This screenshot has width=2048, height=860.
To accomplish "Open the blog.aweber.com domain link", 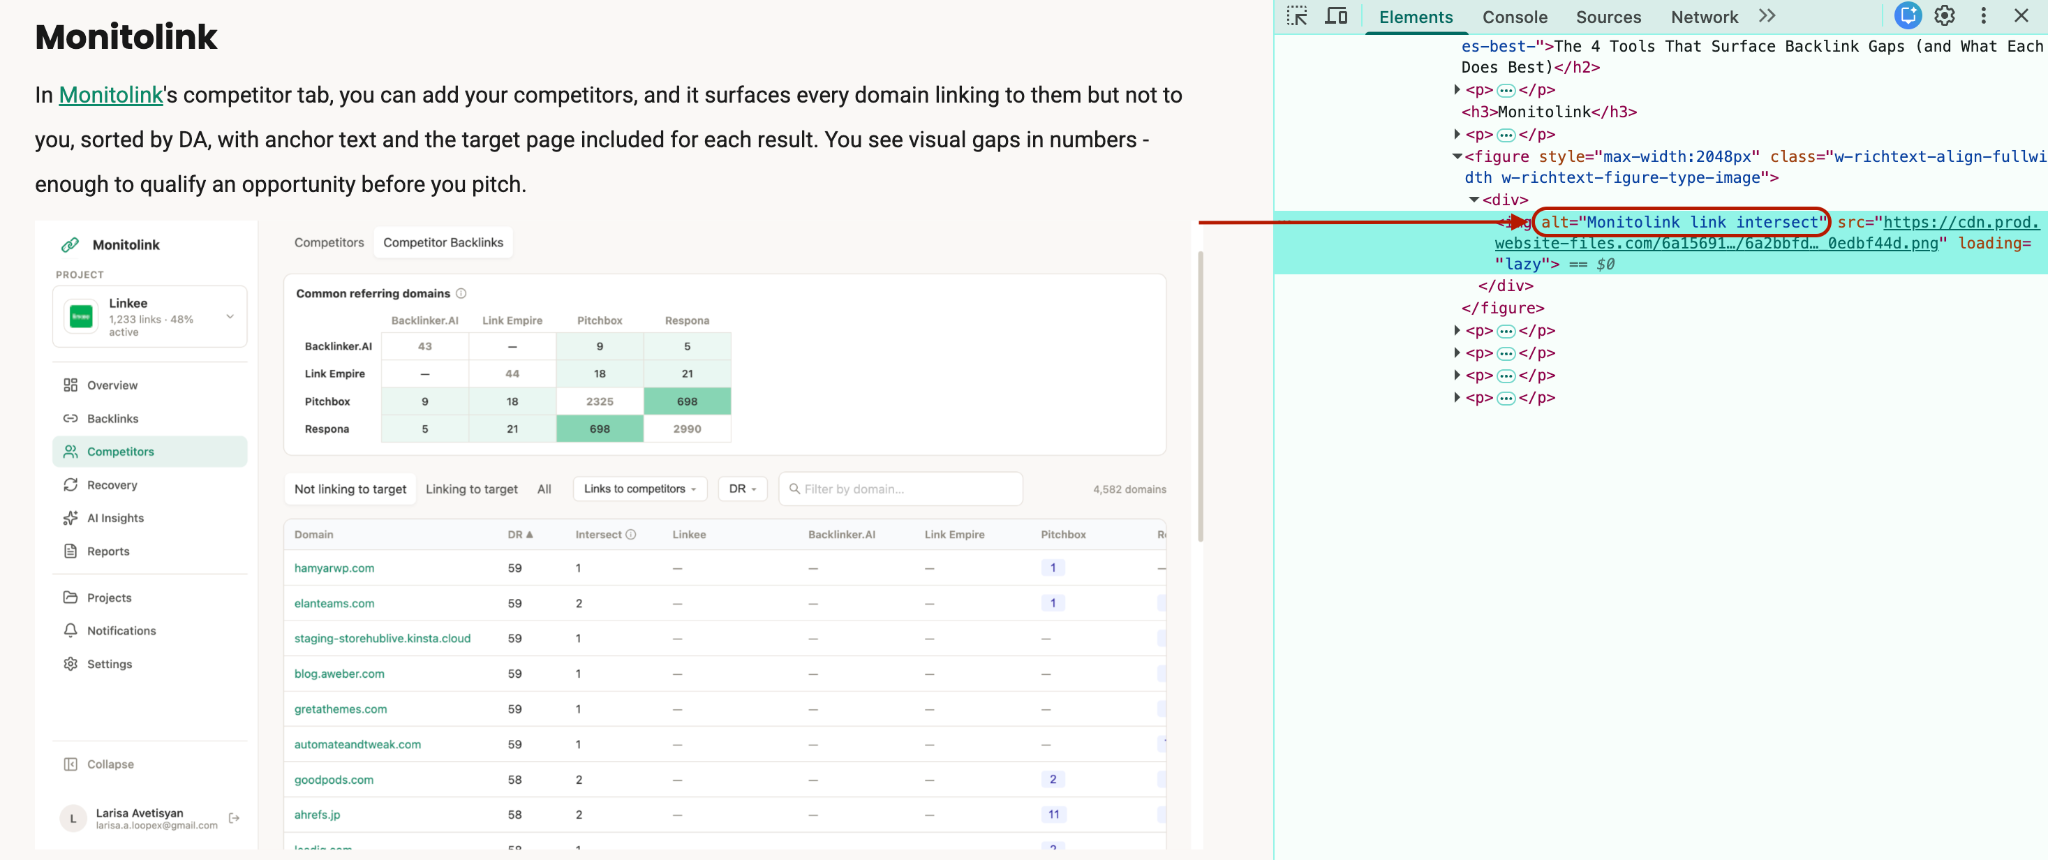I will [339, 674].
